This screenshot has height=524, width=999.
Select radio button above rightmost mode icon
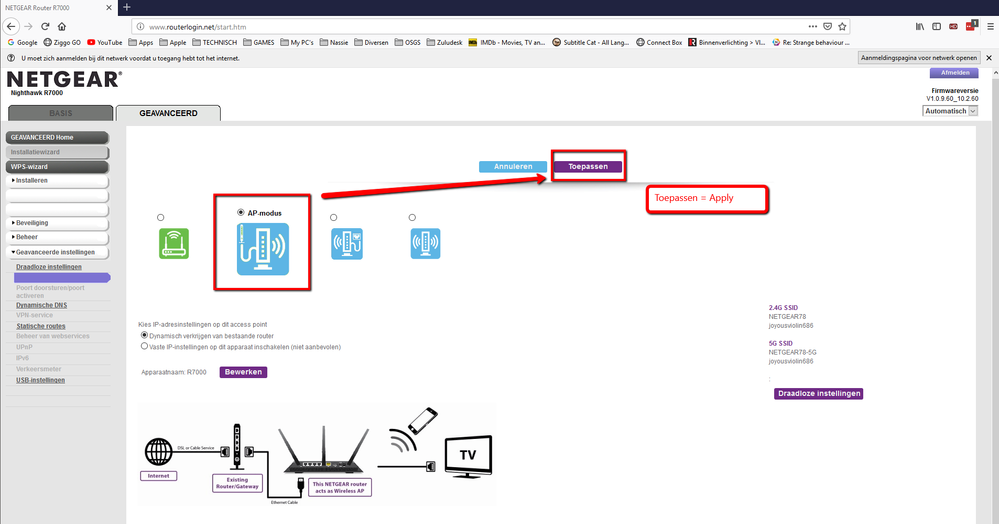click(x=412, y=217)
